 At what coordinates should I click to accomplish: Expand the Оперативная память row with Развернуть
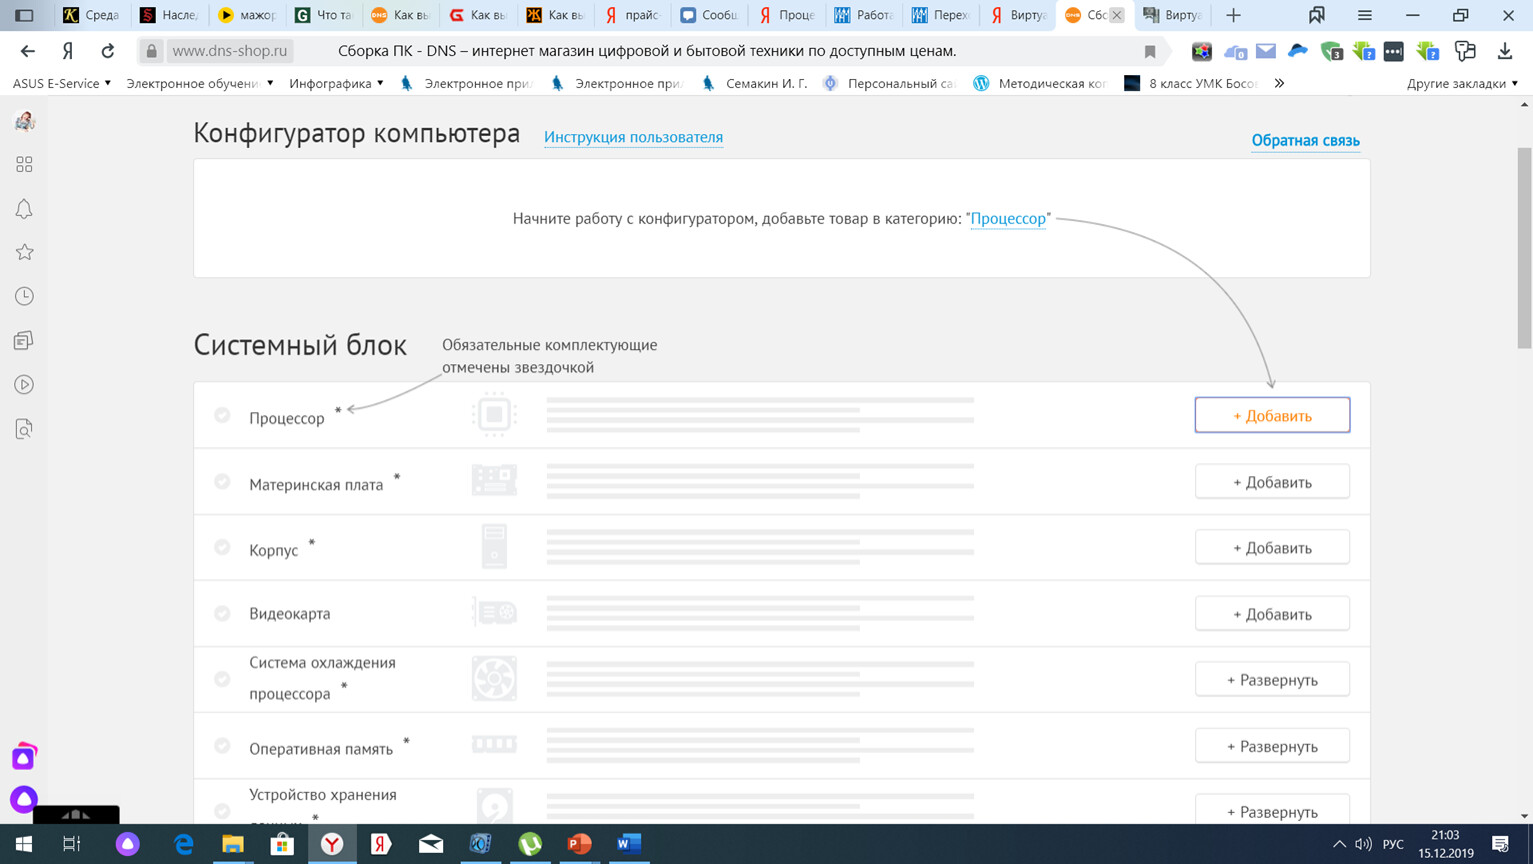[1271, 746]
